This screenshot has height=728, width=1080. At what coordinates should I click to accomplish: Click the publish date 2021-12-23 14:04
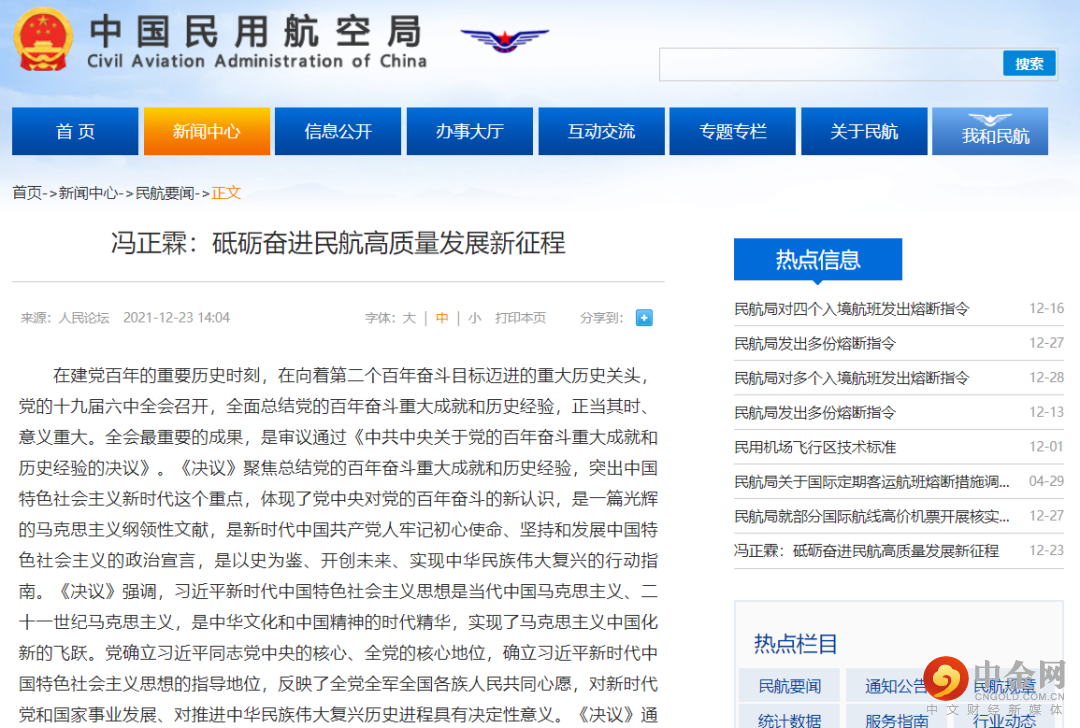tap(176, 318)
